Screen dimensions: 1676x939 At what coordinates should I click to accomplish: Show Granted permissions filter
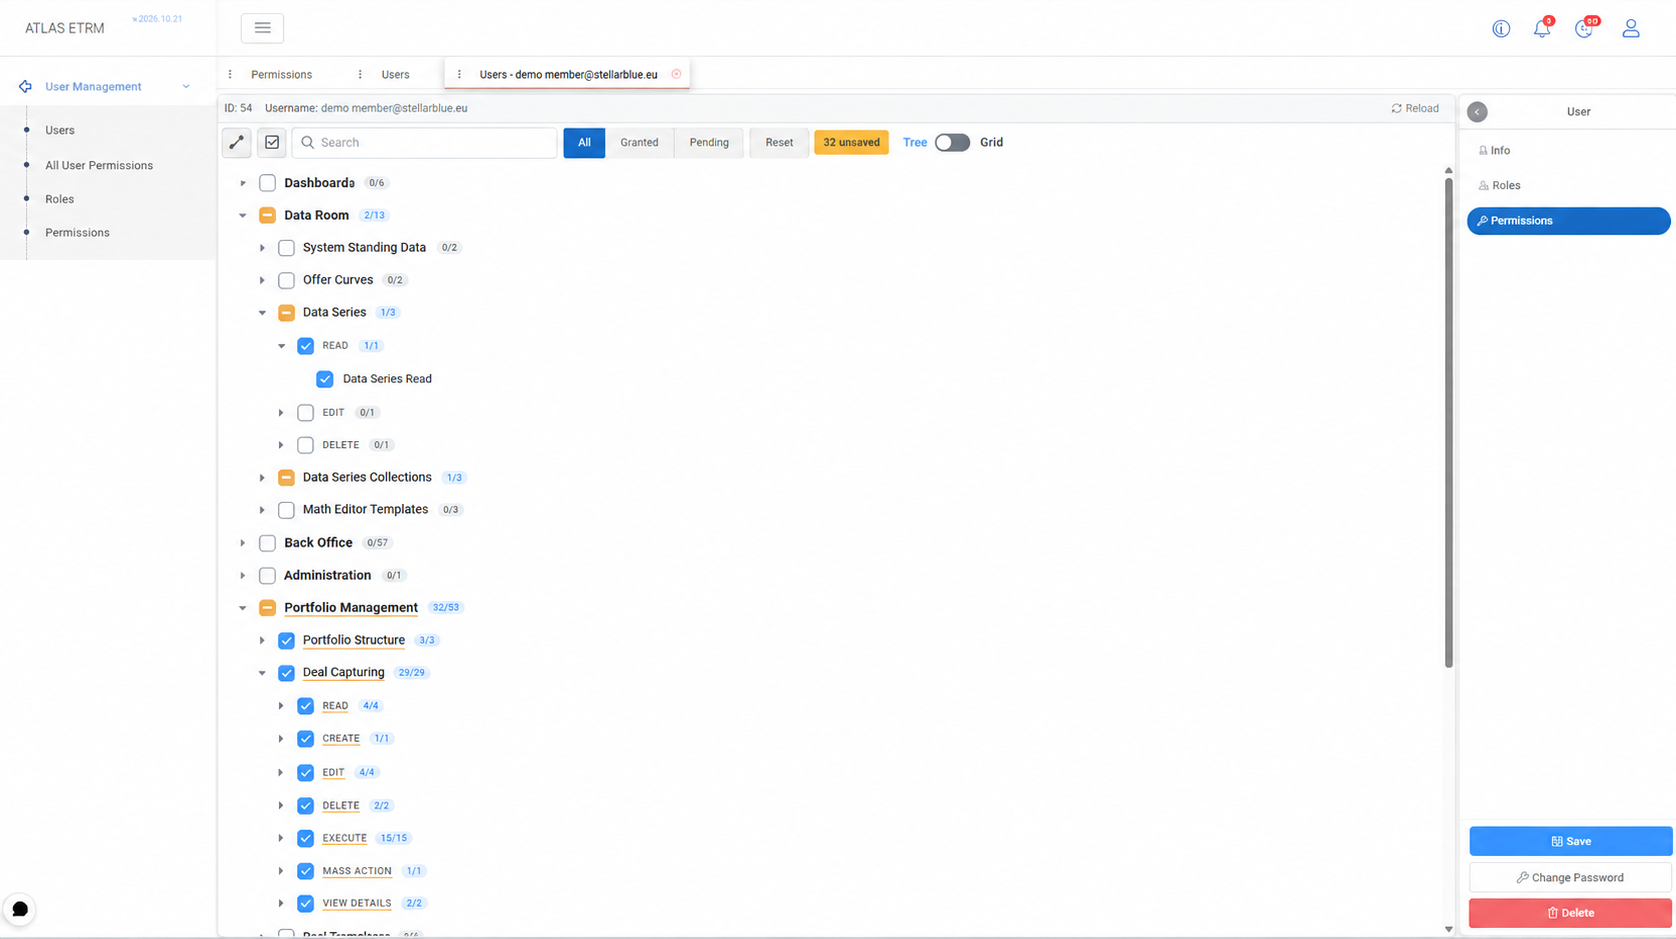(639, 143)
